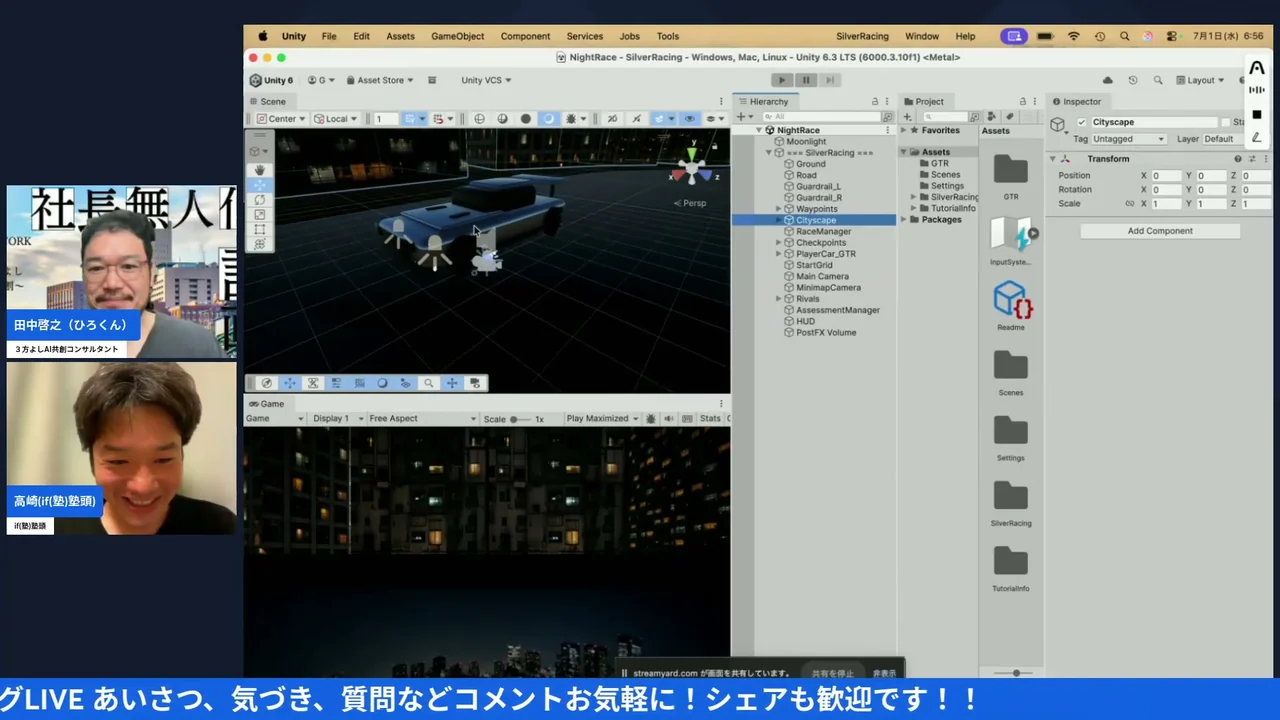
Task: Click the scene orientation gizmo
Action: click(x=692, y=166)
